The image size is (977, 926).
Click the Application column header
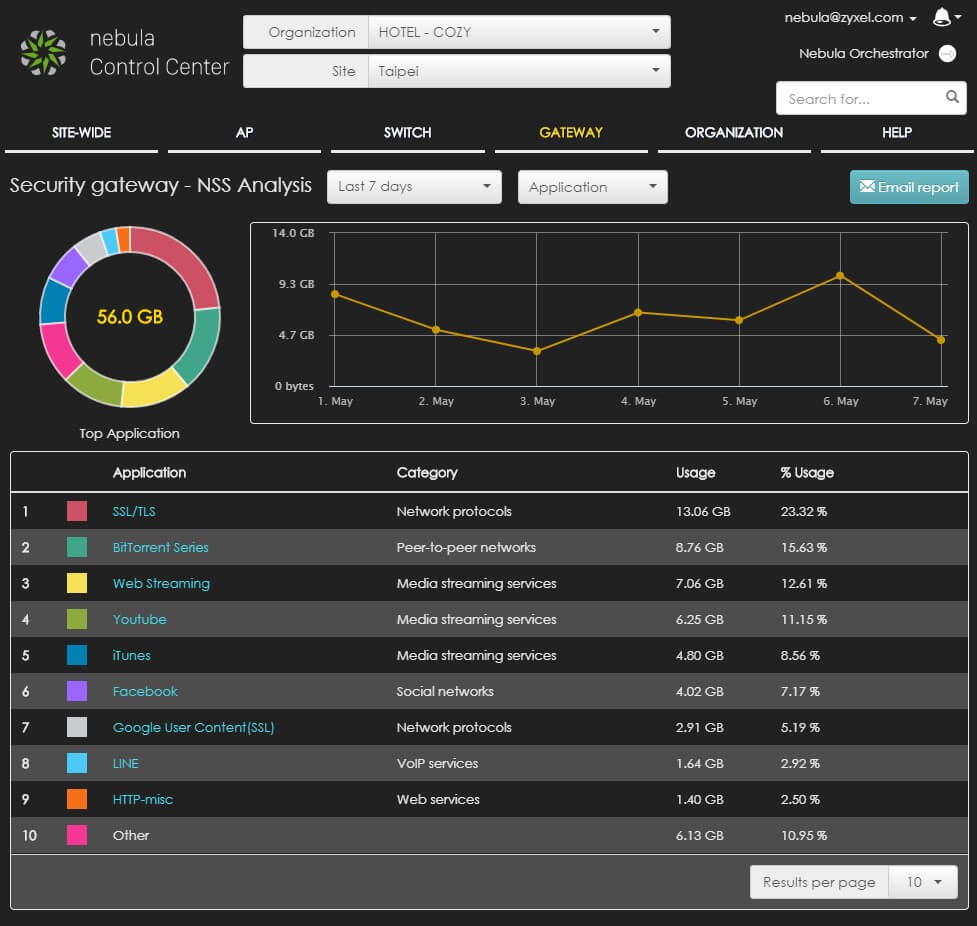click(x=150, y=473)
